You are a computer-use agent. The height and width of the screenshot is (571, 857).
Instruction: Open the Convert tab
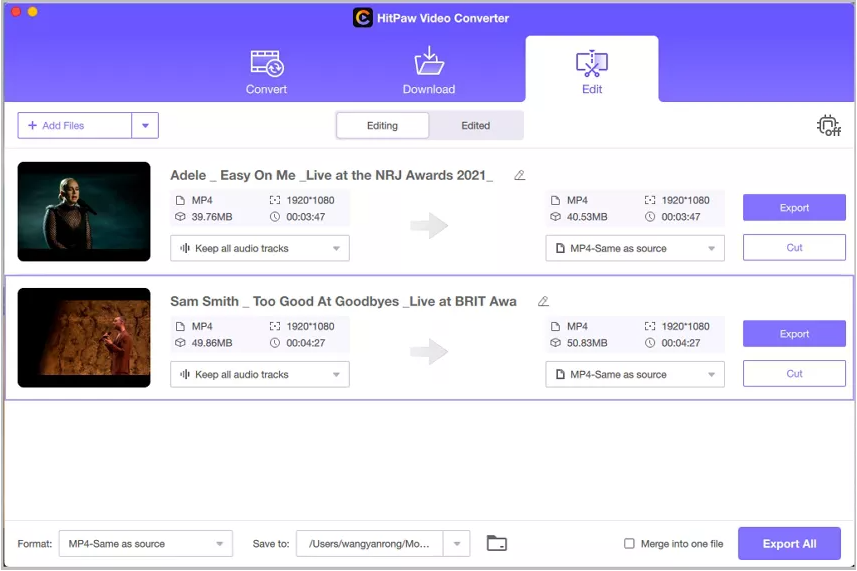[x=266, y=72]
